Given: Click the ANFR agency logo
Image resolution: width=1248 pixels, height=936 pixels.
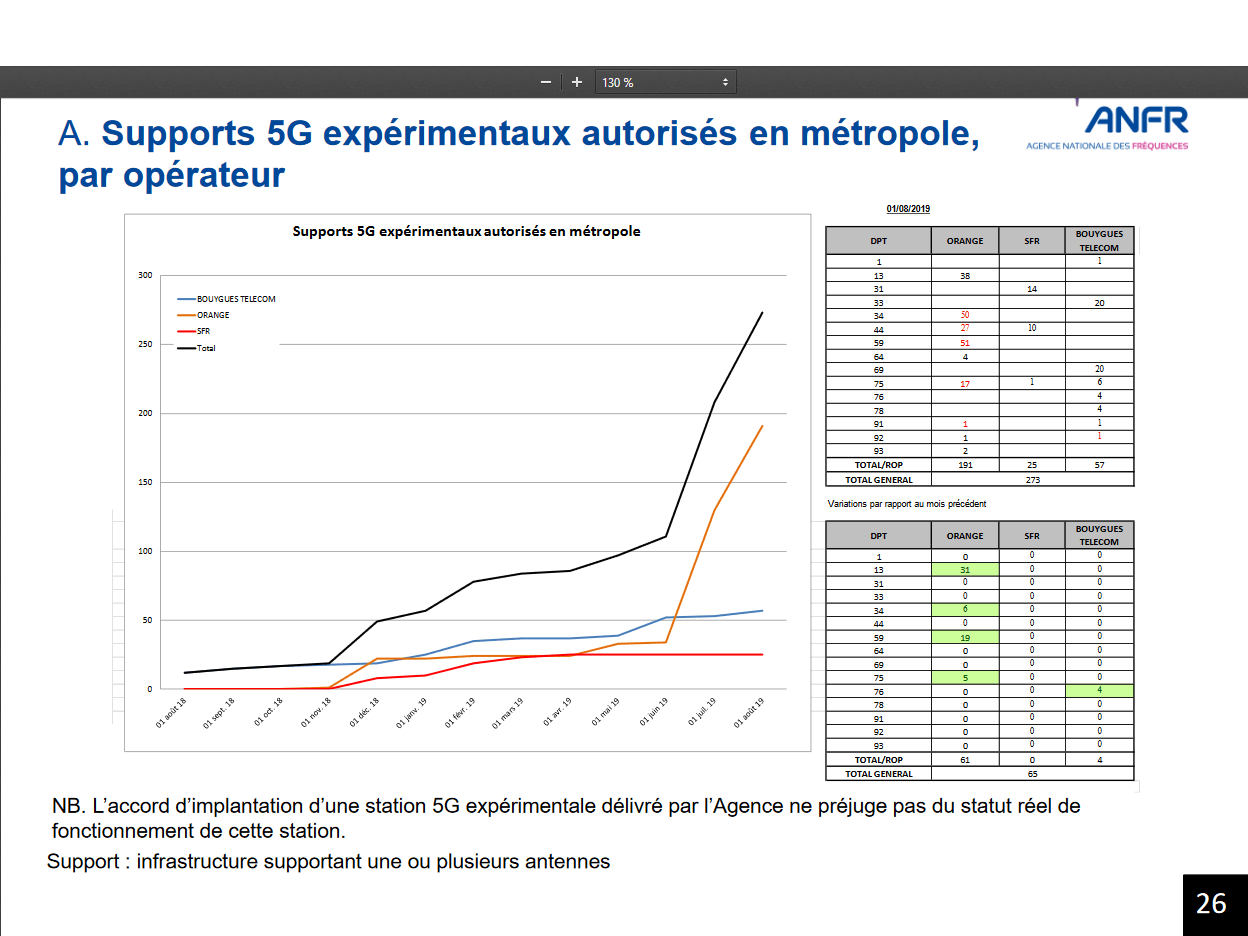Looking at the screenshot, I should click(x=1108, y=125).
